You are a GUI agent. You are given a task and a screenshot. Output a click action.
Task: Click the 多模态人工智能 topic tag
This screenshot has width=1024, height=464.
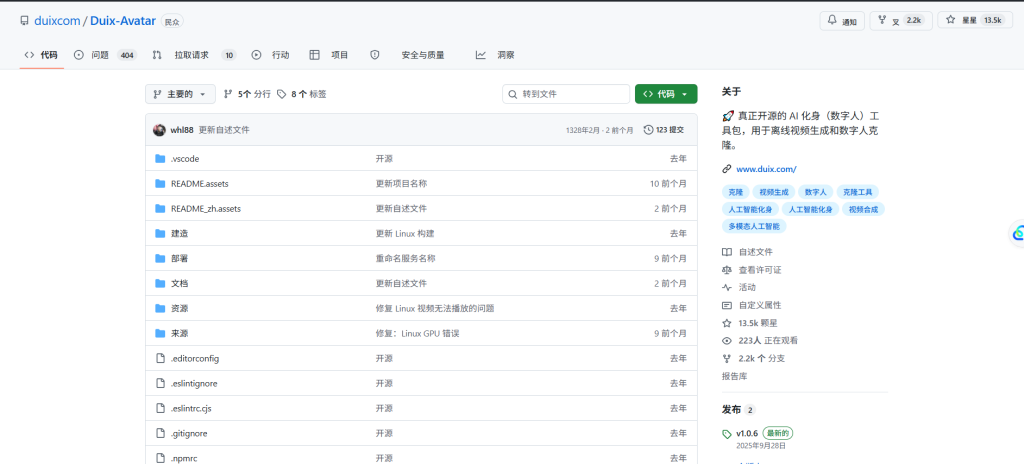point(754,226)
